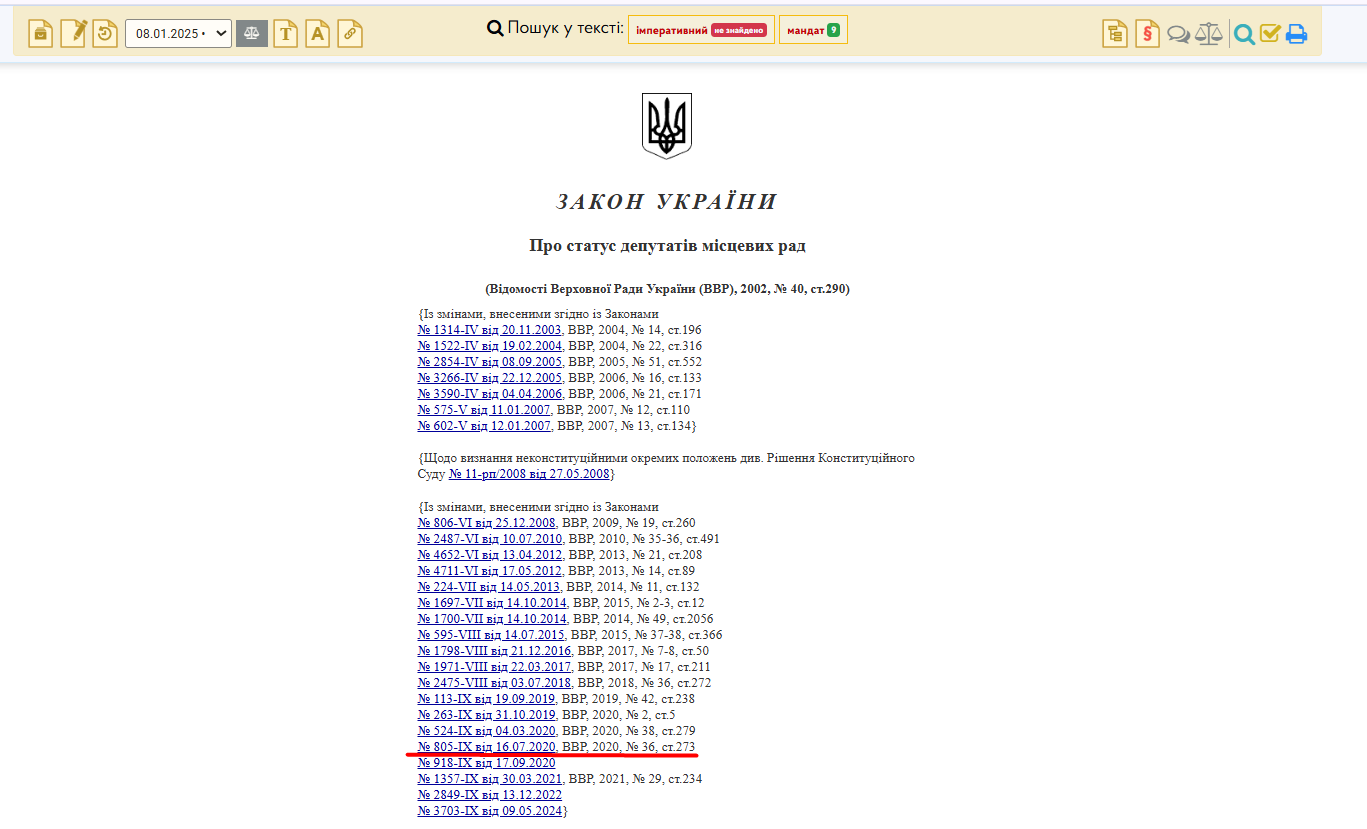This screenshot has width=1367, height=829.
Task: Open law № 1357-IX від 30.03.2021
Action: [x=490, y=779]
